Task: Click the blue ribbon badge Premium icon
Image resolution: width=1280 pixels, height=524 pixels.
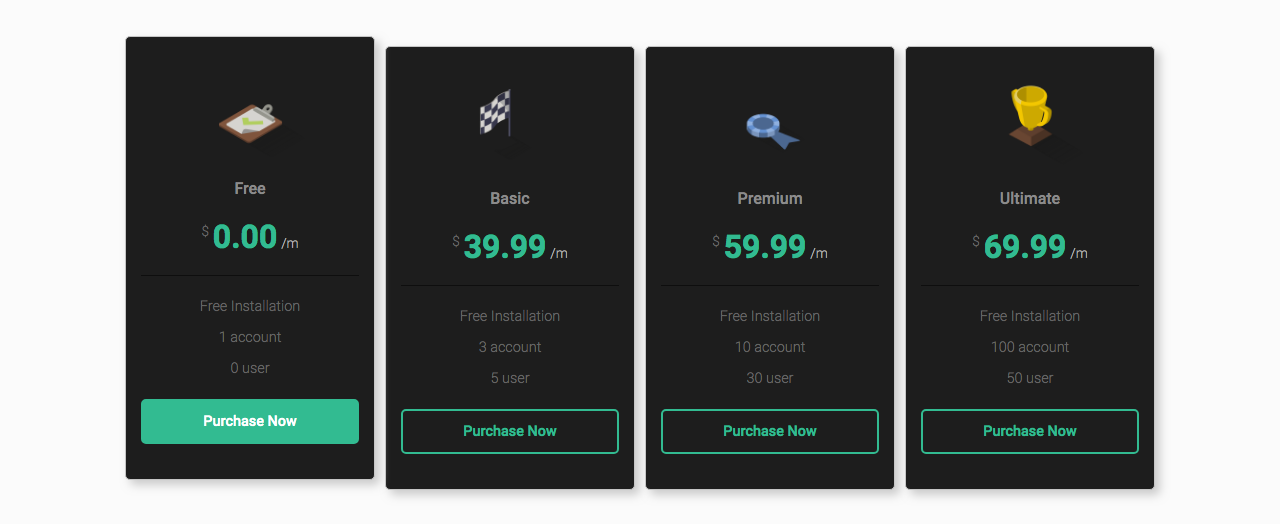Action: (770, 129)
